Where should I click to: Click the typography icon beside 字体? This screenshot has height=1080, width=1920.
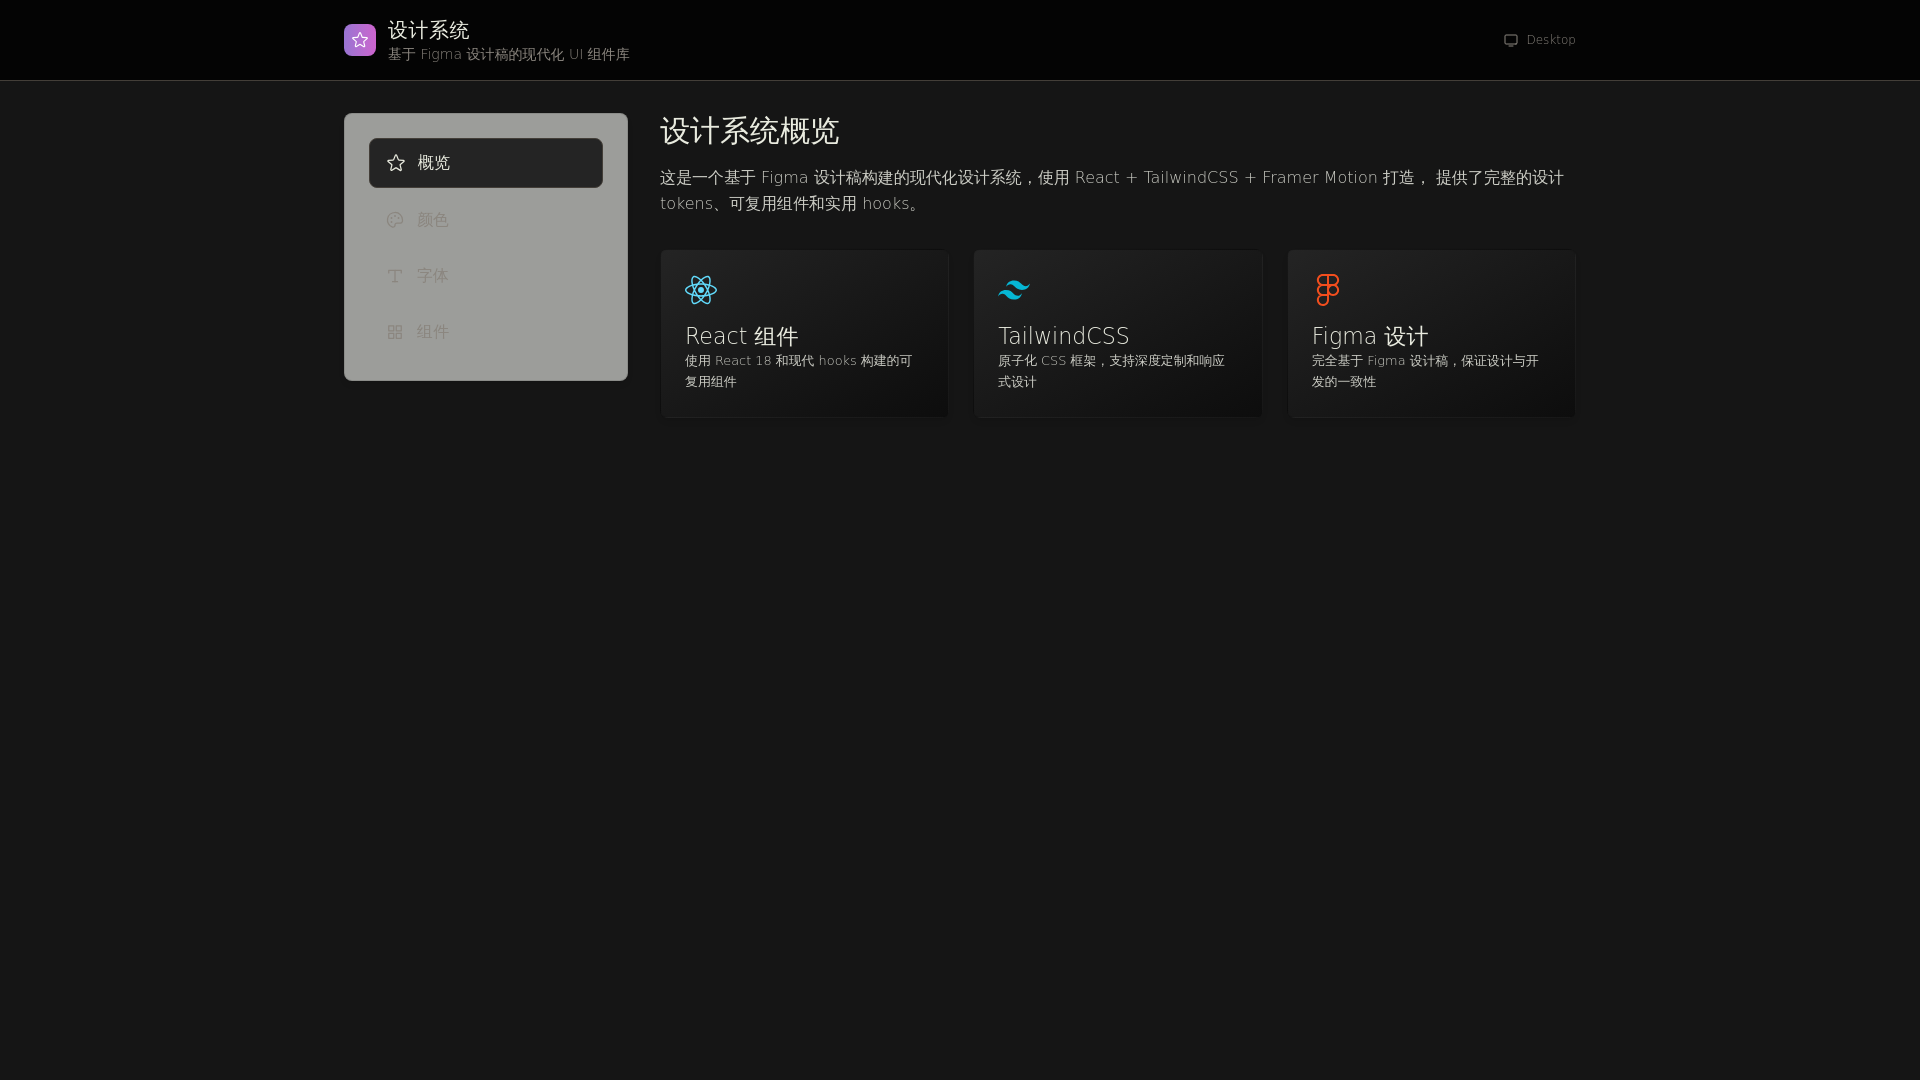(x=395, y=276)
